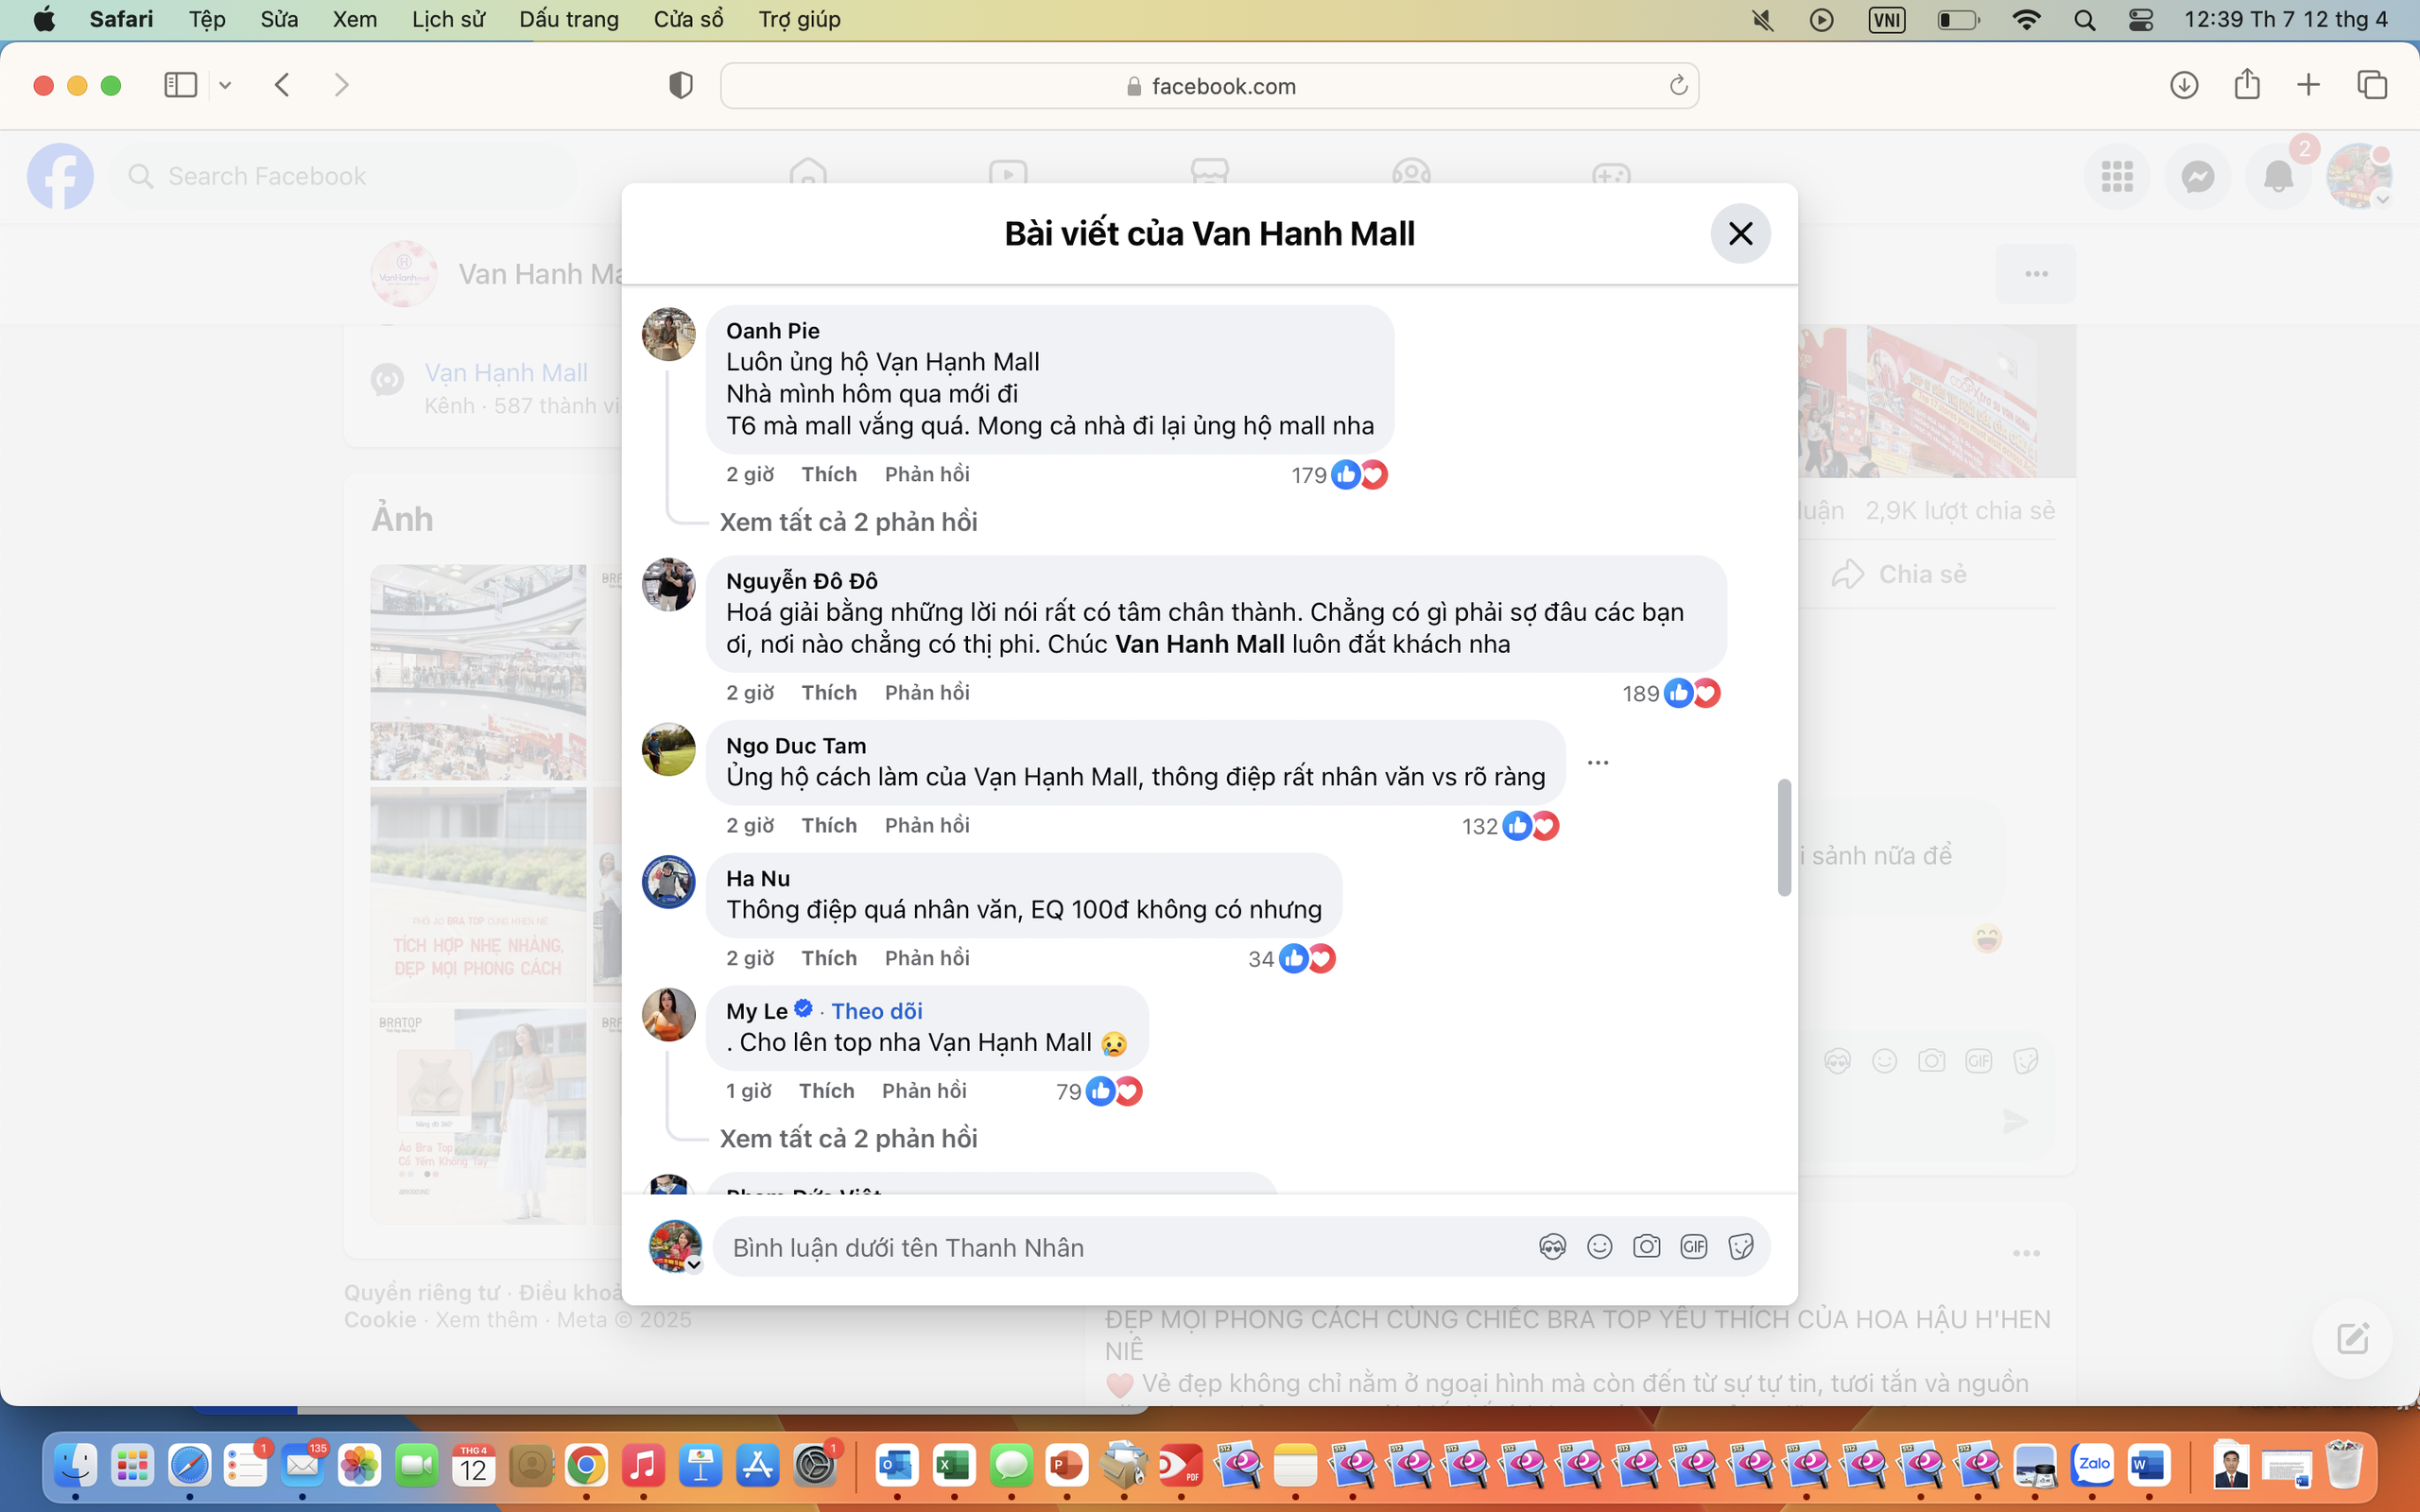Toggle Thích on Oanh Pie's comment
The width and height of the screenshot is (2420, 1512).
(x=828, y=474)
